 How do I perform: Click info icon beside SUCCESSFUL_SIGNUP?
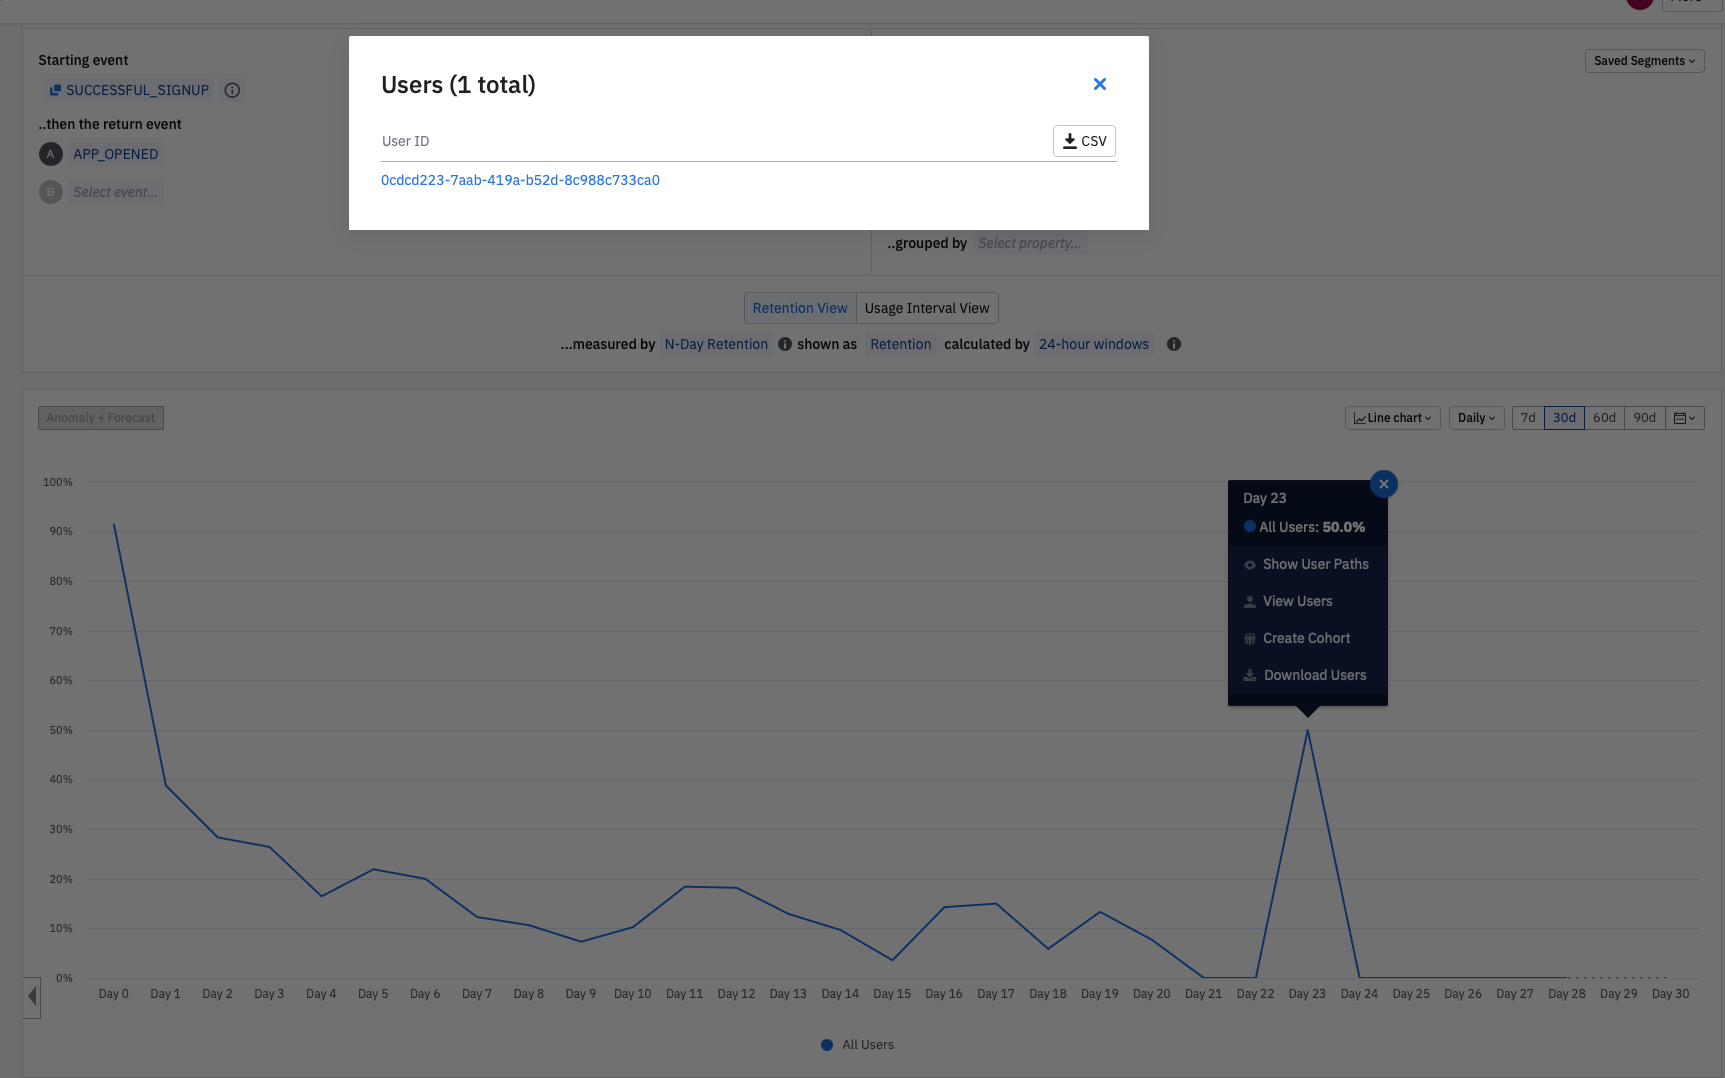tap(232, 90)
